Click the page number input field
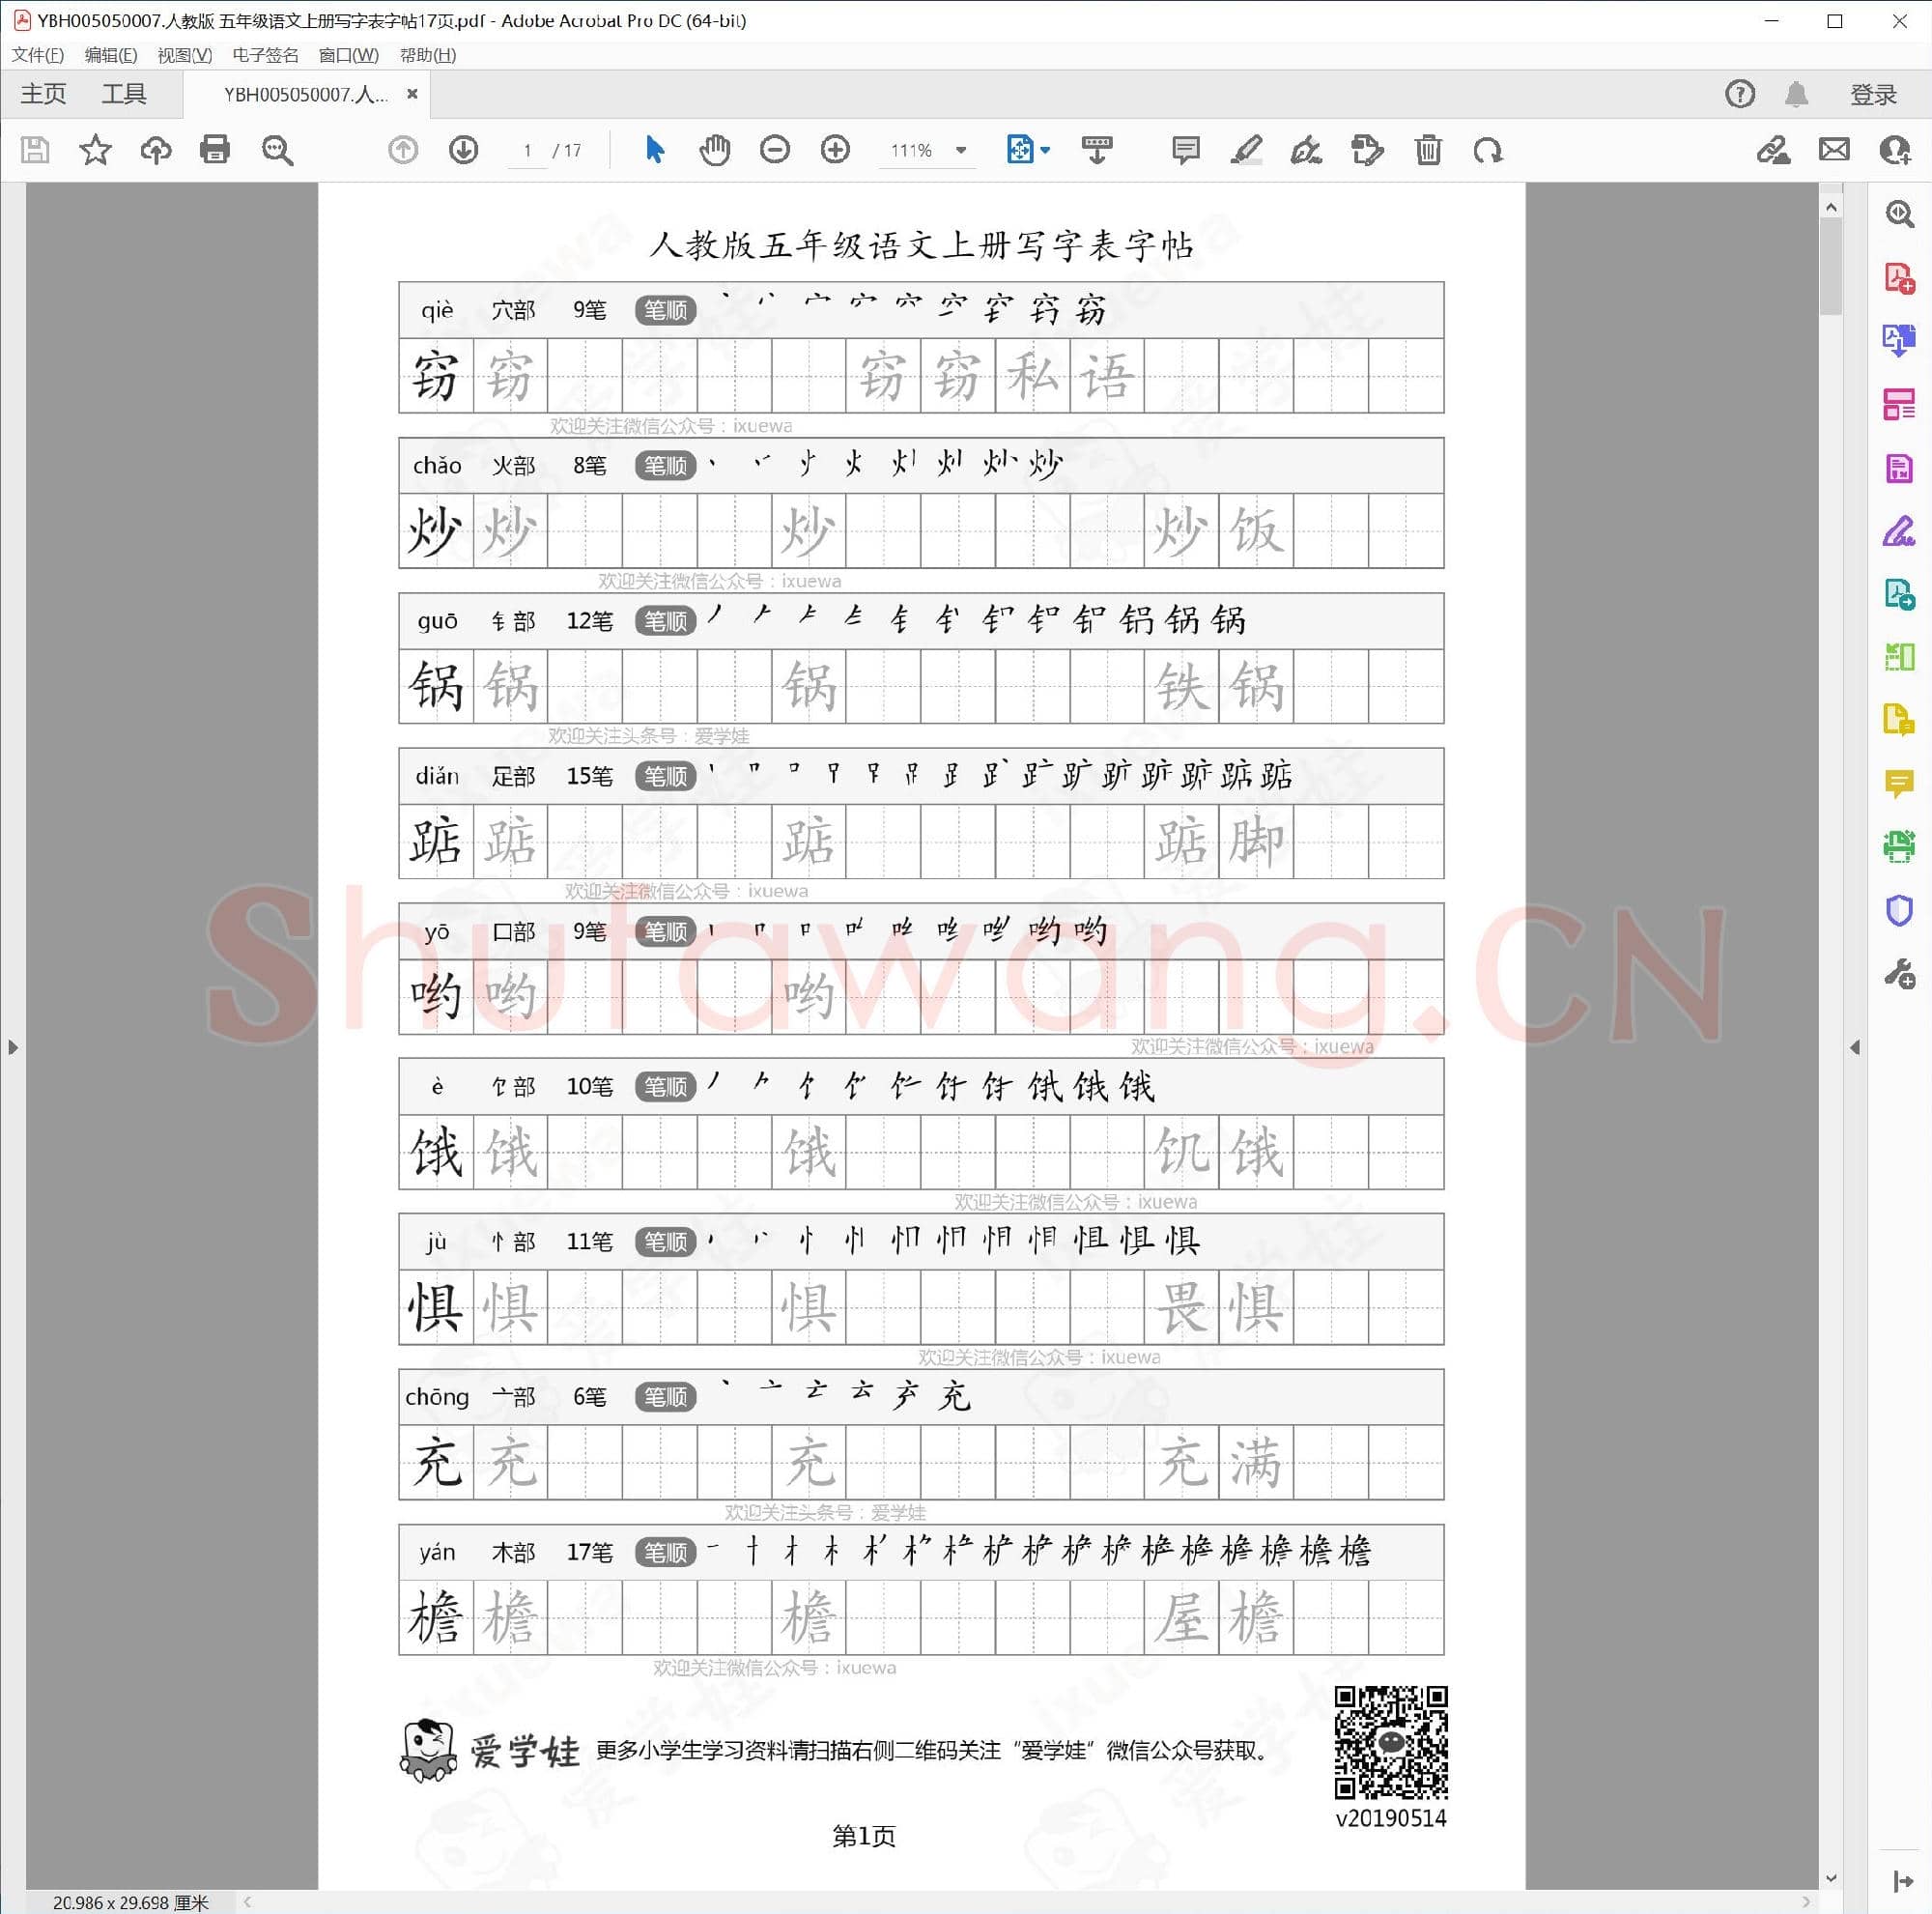This screenshot has width=1932, height=1914. pyautogui.click(x=528, y=151)
